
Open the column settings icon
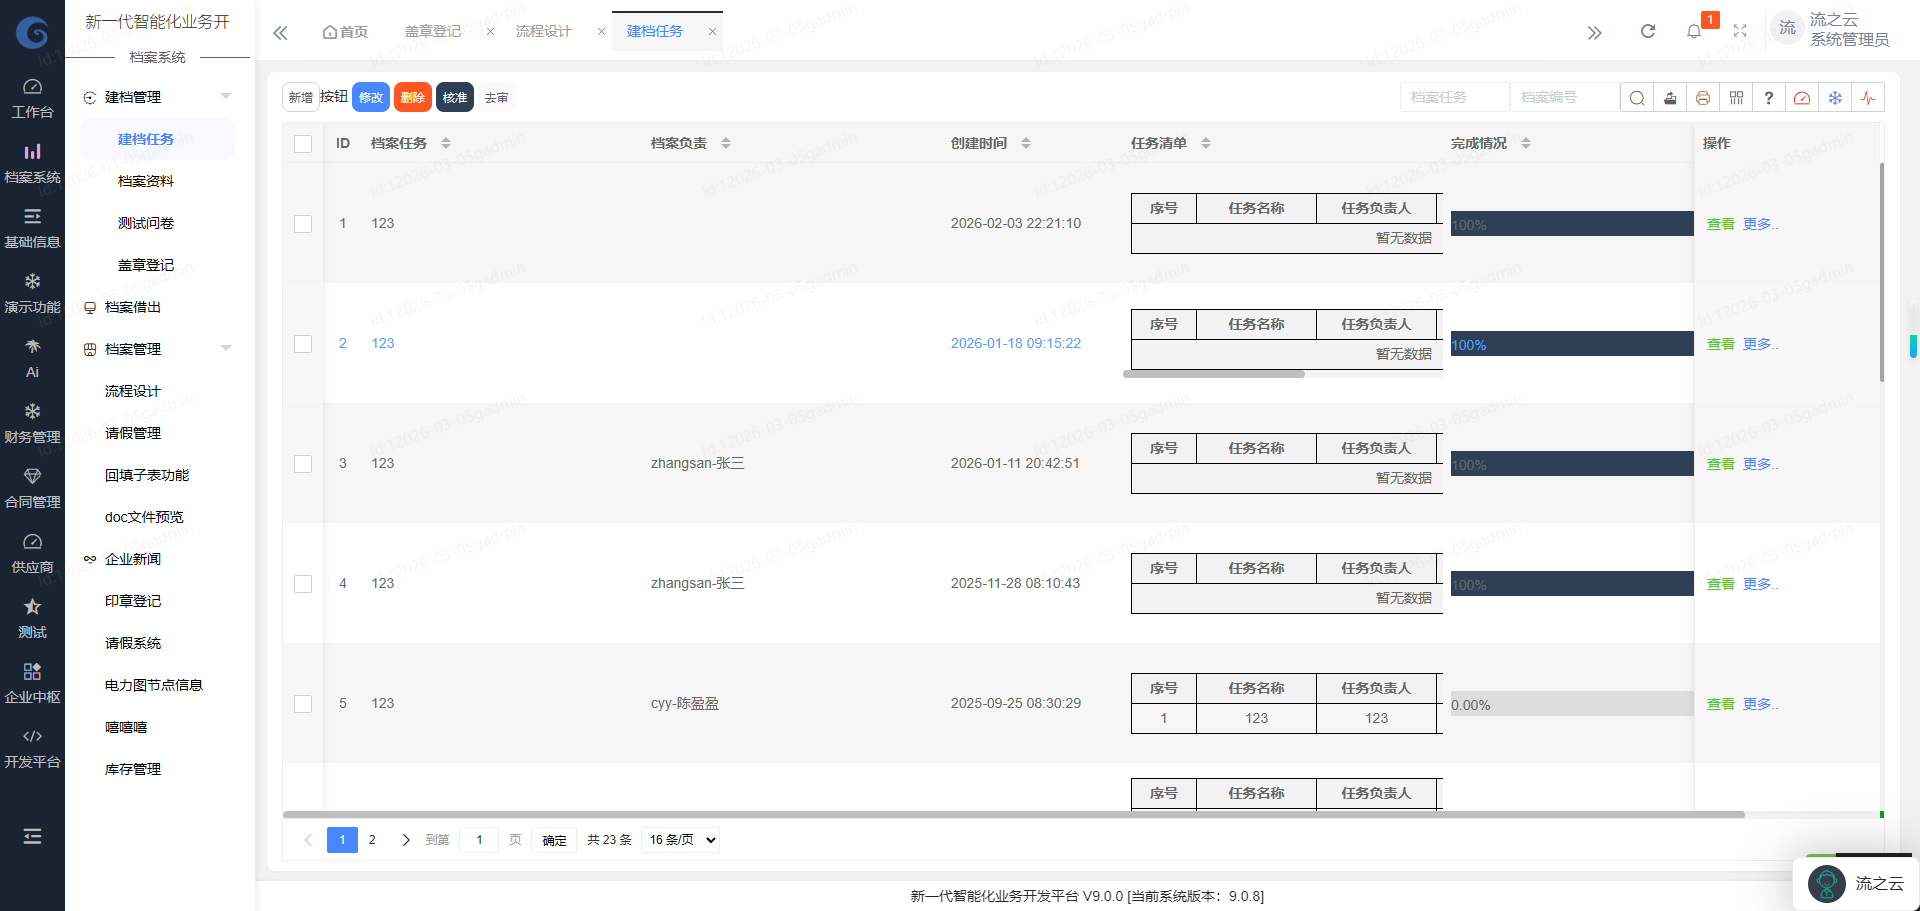[1736, 98]
